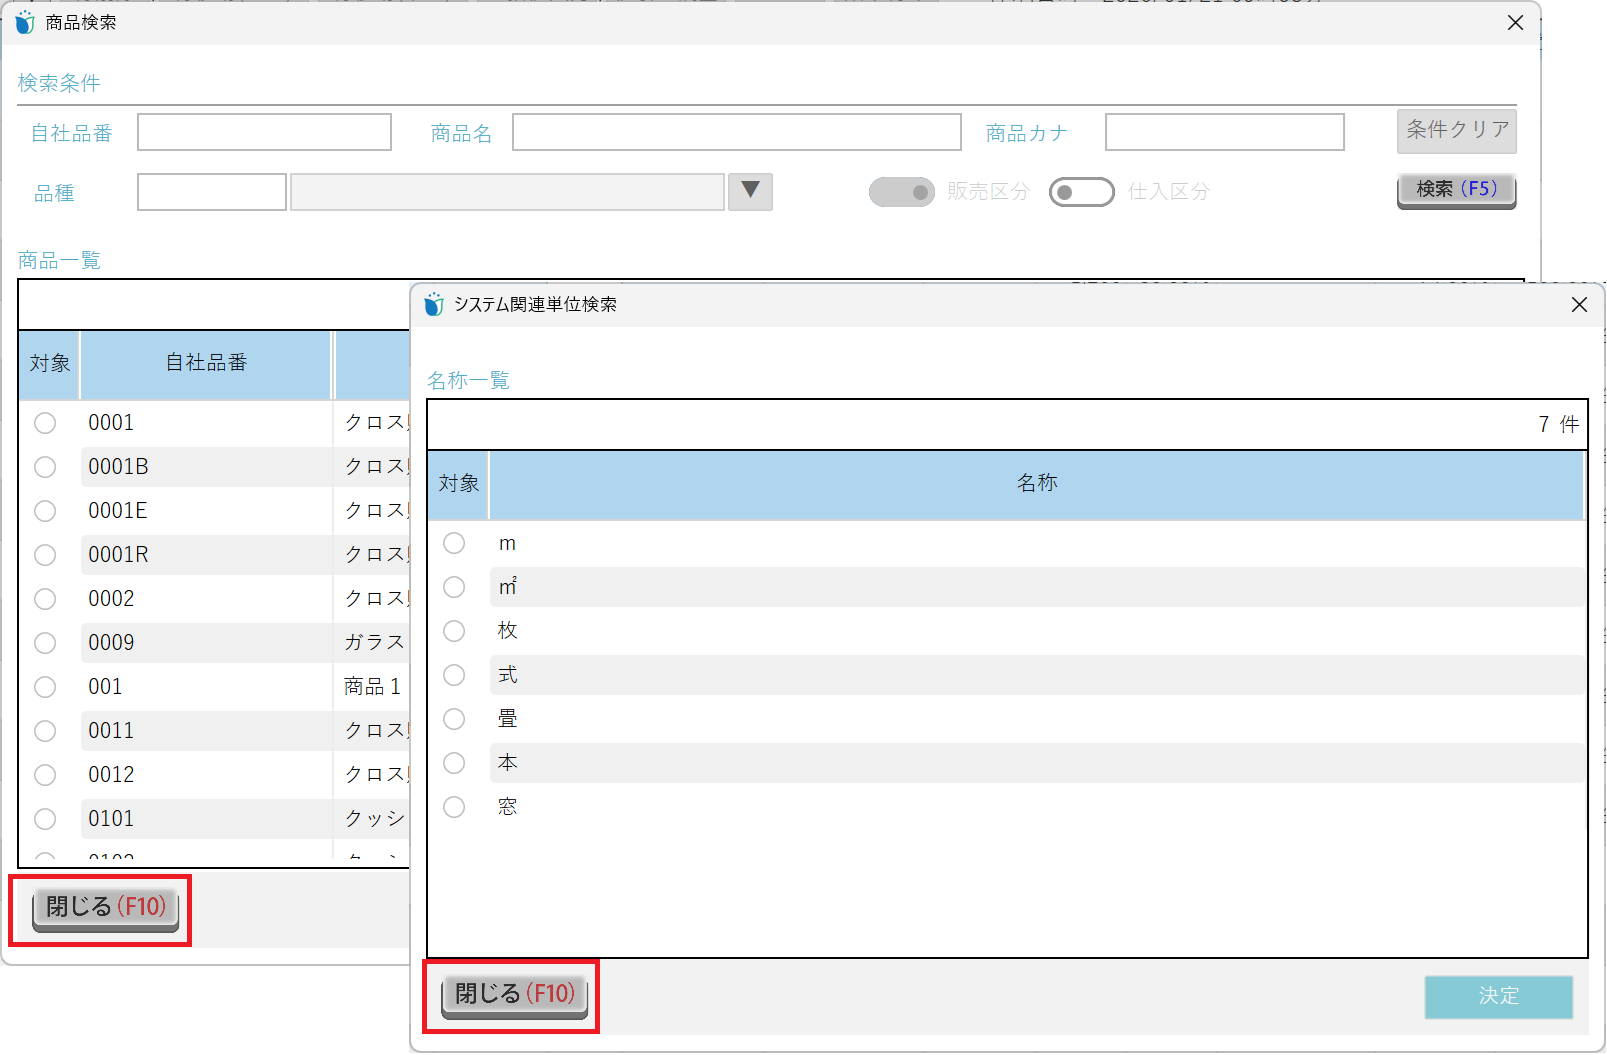The image size is (1607, 1055).
Task: Choose the 窓 unit radio button
Action: [454, 807]
